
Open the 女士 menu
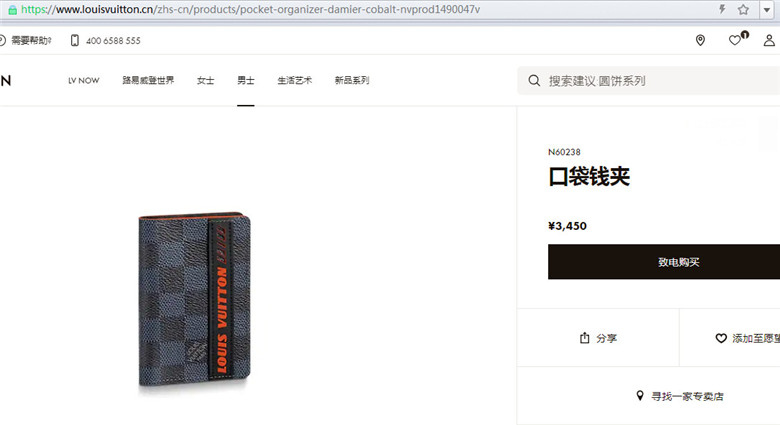coord(205,80)
